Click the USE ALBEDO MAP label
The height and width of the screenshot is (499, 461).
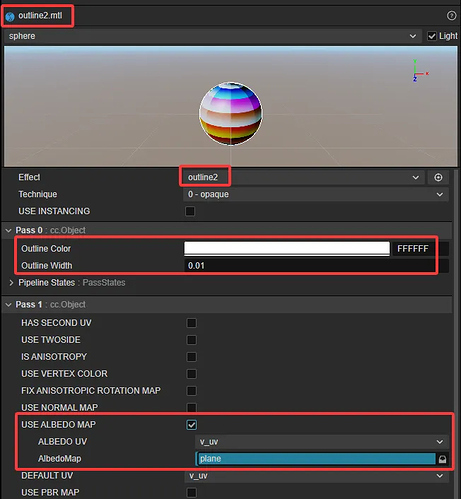(58, 425)
